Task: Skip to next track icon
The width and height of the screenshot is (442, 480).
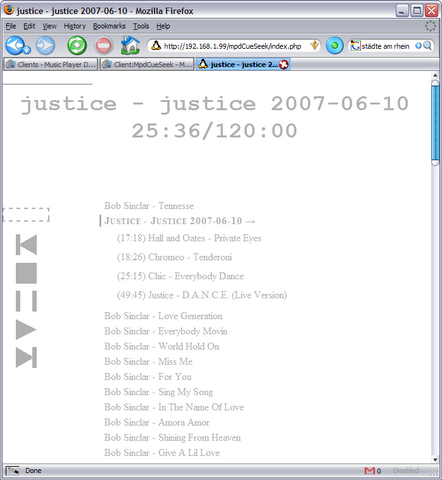Action: (26, 357)
